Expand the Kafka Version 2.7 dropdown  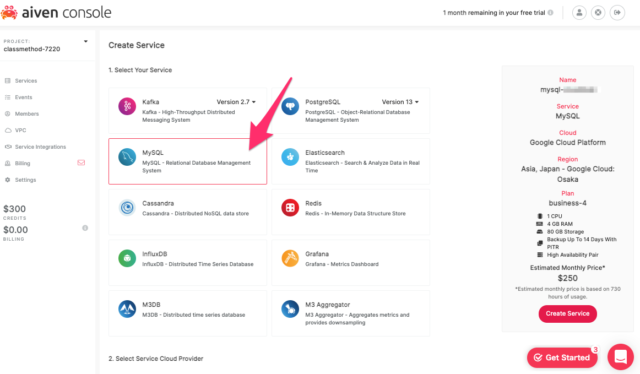pos(236,102)
